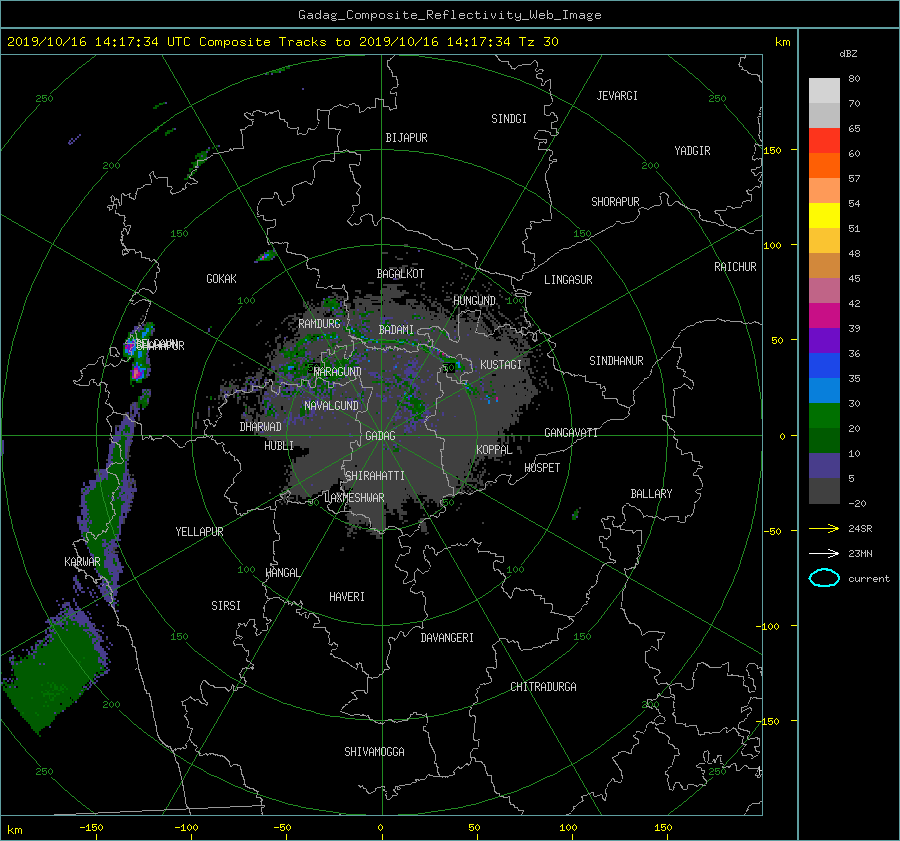Viewport: 900px width, 841px height.
Task: Select the green 30 dBZ color swatch
Action: [x=824, y=415]
